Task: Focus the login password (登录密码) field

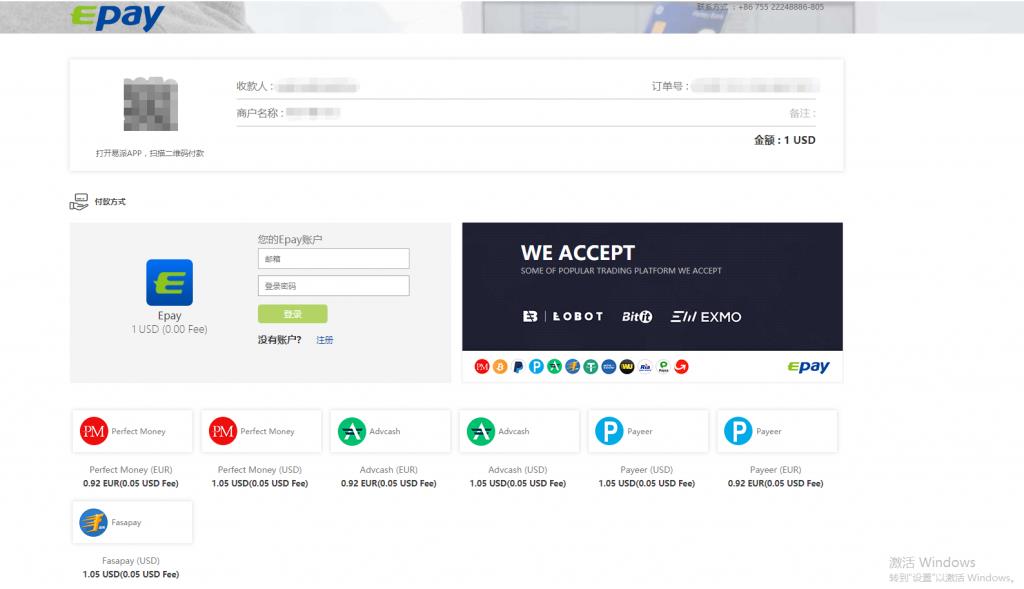Action: [333, 286]
